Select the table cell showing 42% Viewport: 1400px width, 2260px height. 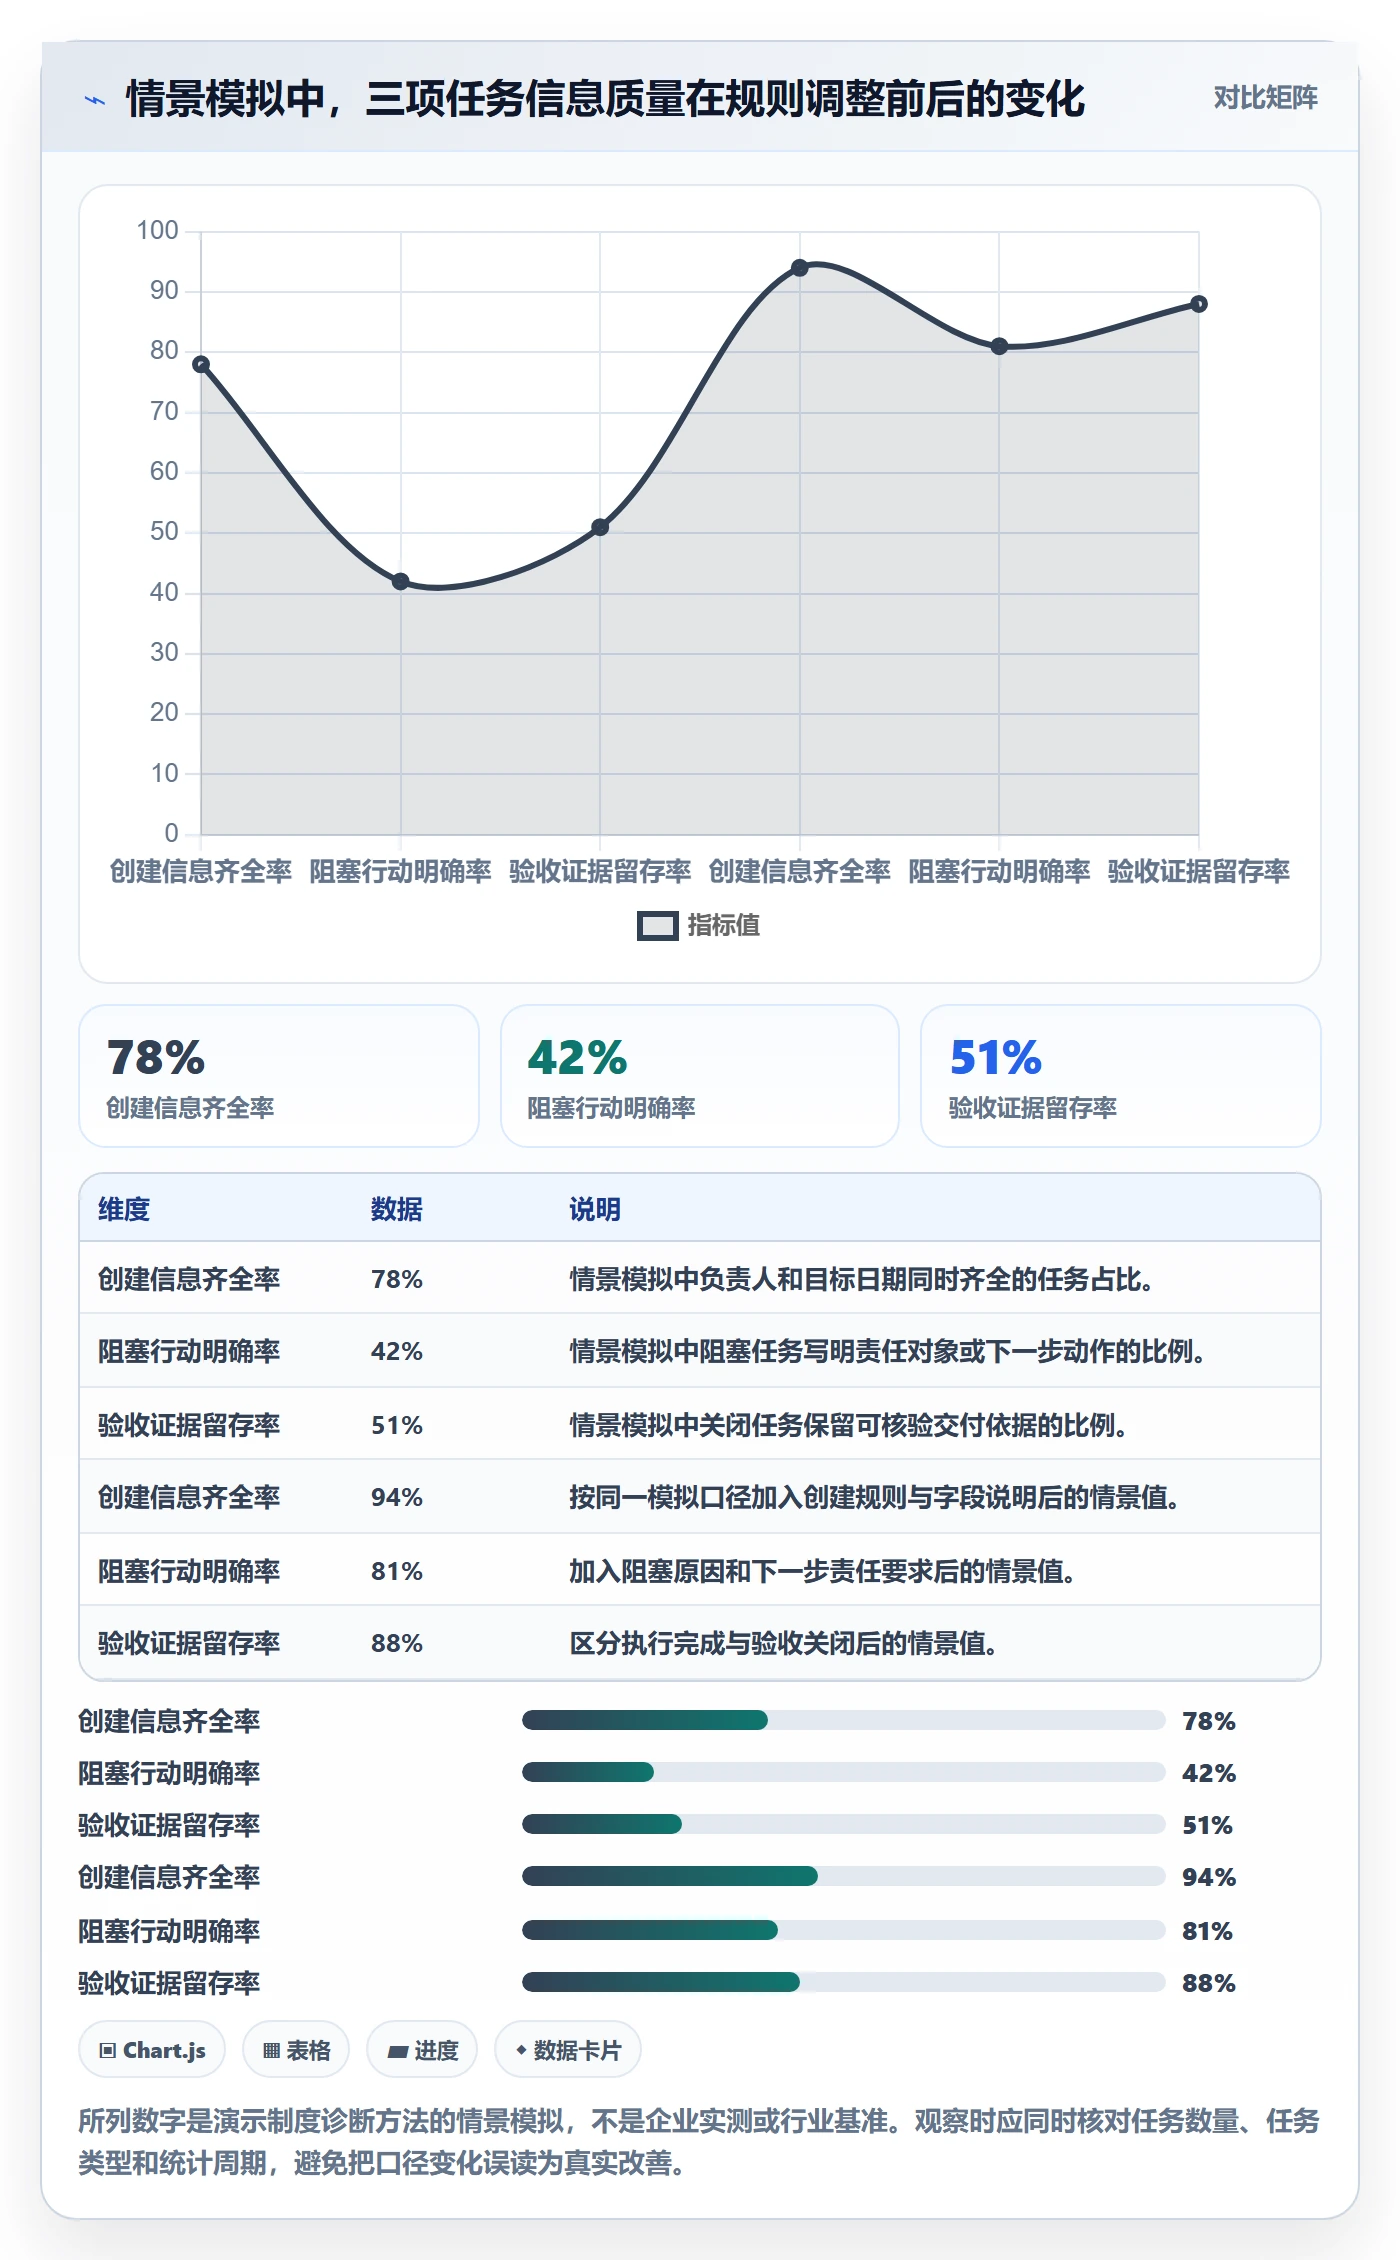pyautogui.click(x=397, y=1351)
